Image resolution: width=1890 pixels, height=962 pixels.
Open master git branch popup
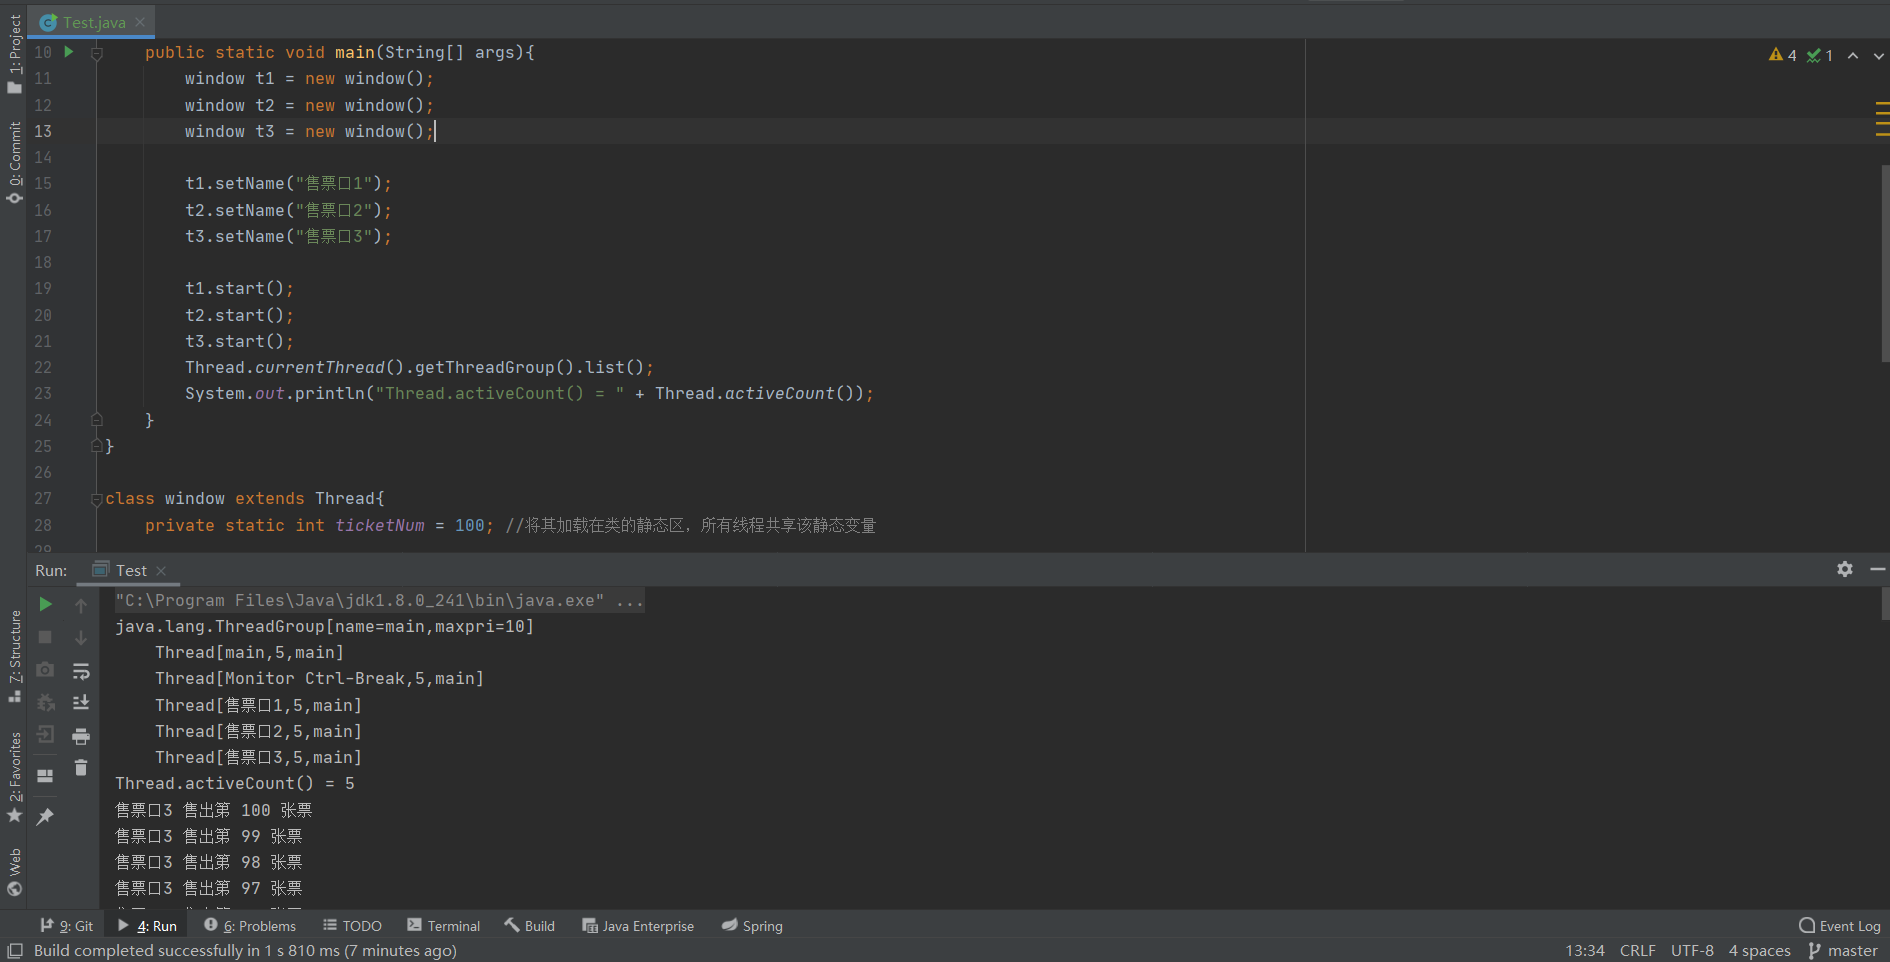coord(1843,951)
